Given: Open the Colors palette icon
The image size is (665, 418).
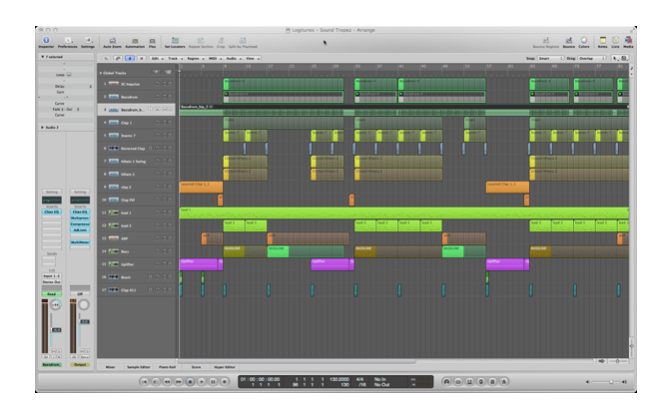Looking at the screenshot, I should pyautogui.click(x=584, y=41).
